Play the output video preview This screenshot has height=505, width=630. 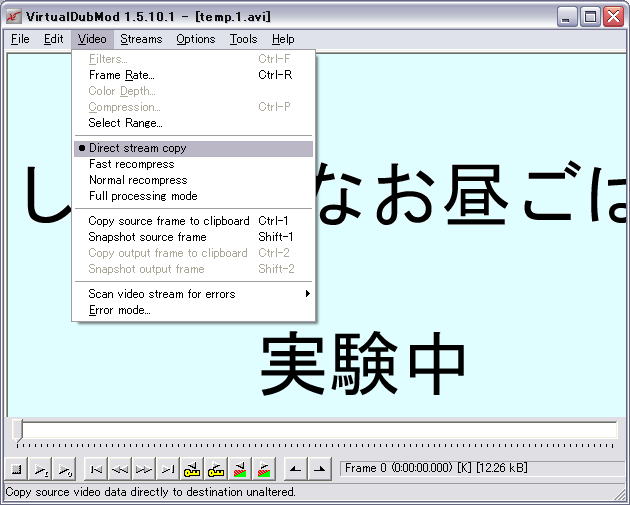tap(64, 469)
